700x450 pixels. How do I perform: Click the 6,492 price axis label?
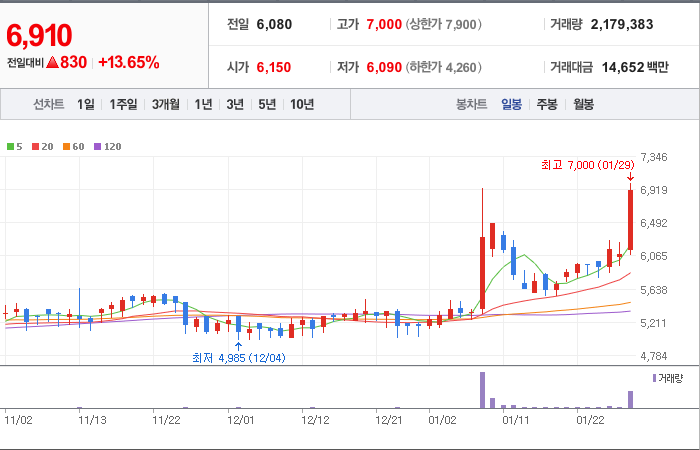[x=654, y=223]
